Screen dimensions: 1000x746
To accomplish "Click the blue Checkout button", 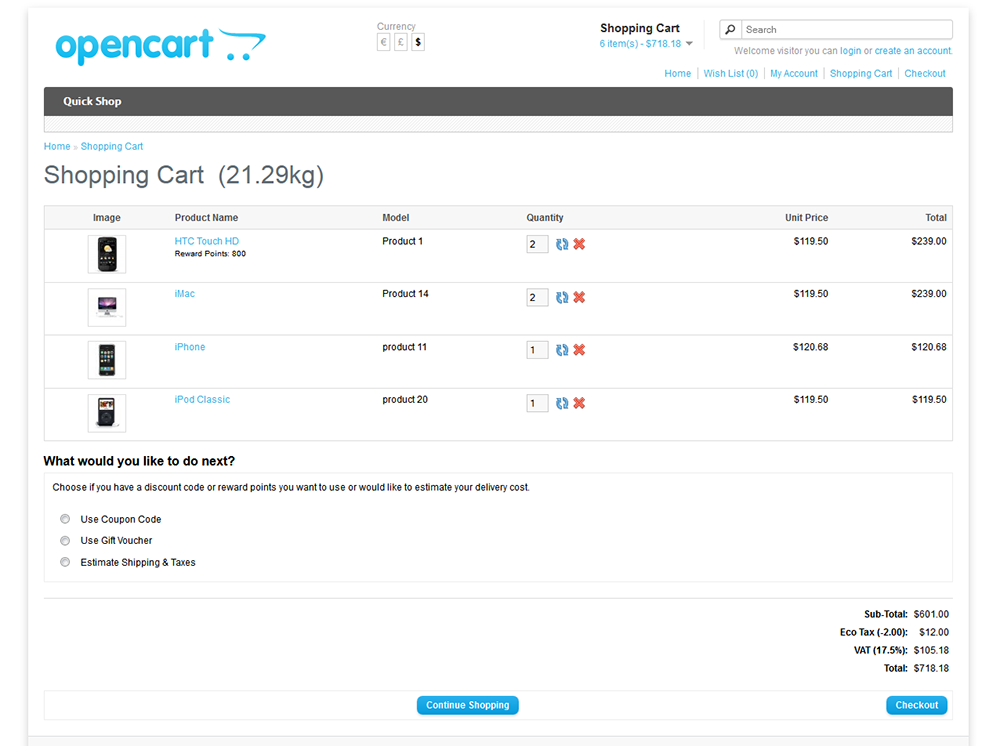I will point(916,705).
